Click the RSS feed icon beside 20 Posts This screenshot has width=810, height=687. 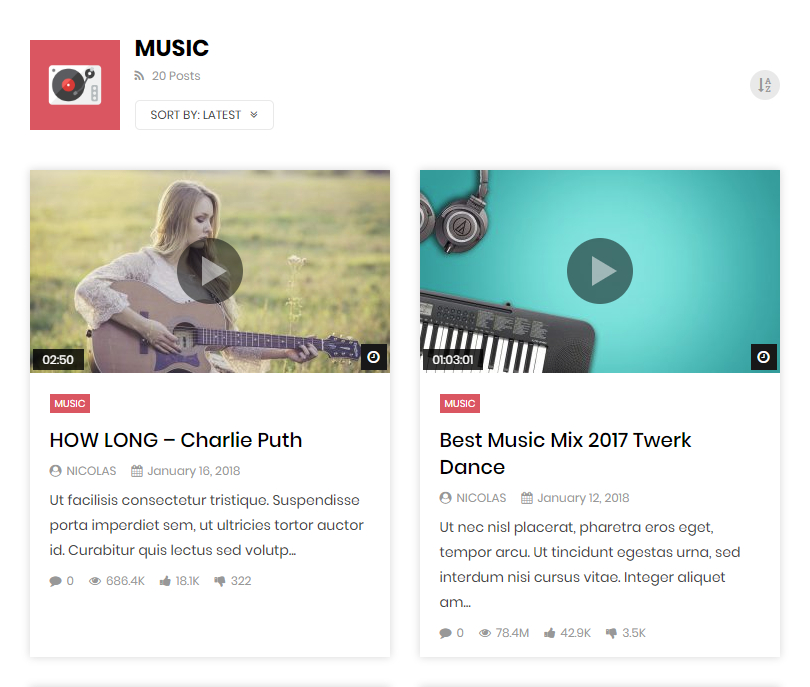(139, 76)
